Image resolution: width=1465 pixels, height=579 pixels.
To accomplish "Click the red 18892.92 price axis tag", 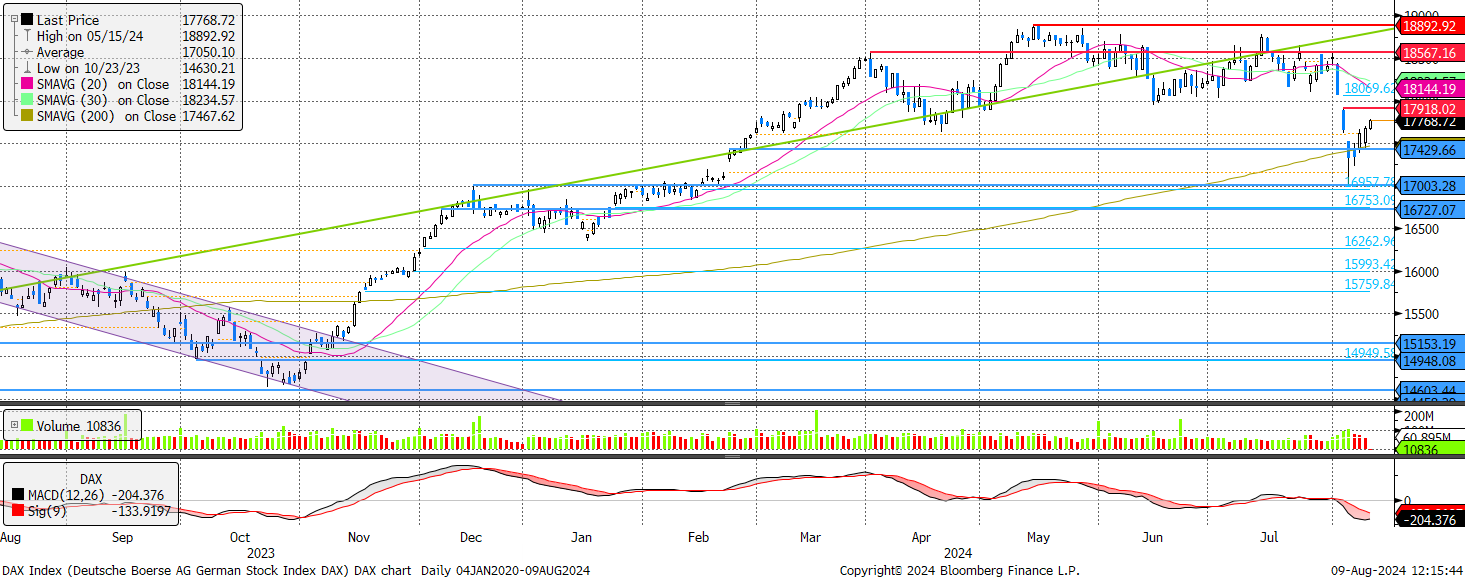I will 1428,27.
